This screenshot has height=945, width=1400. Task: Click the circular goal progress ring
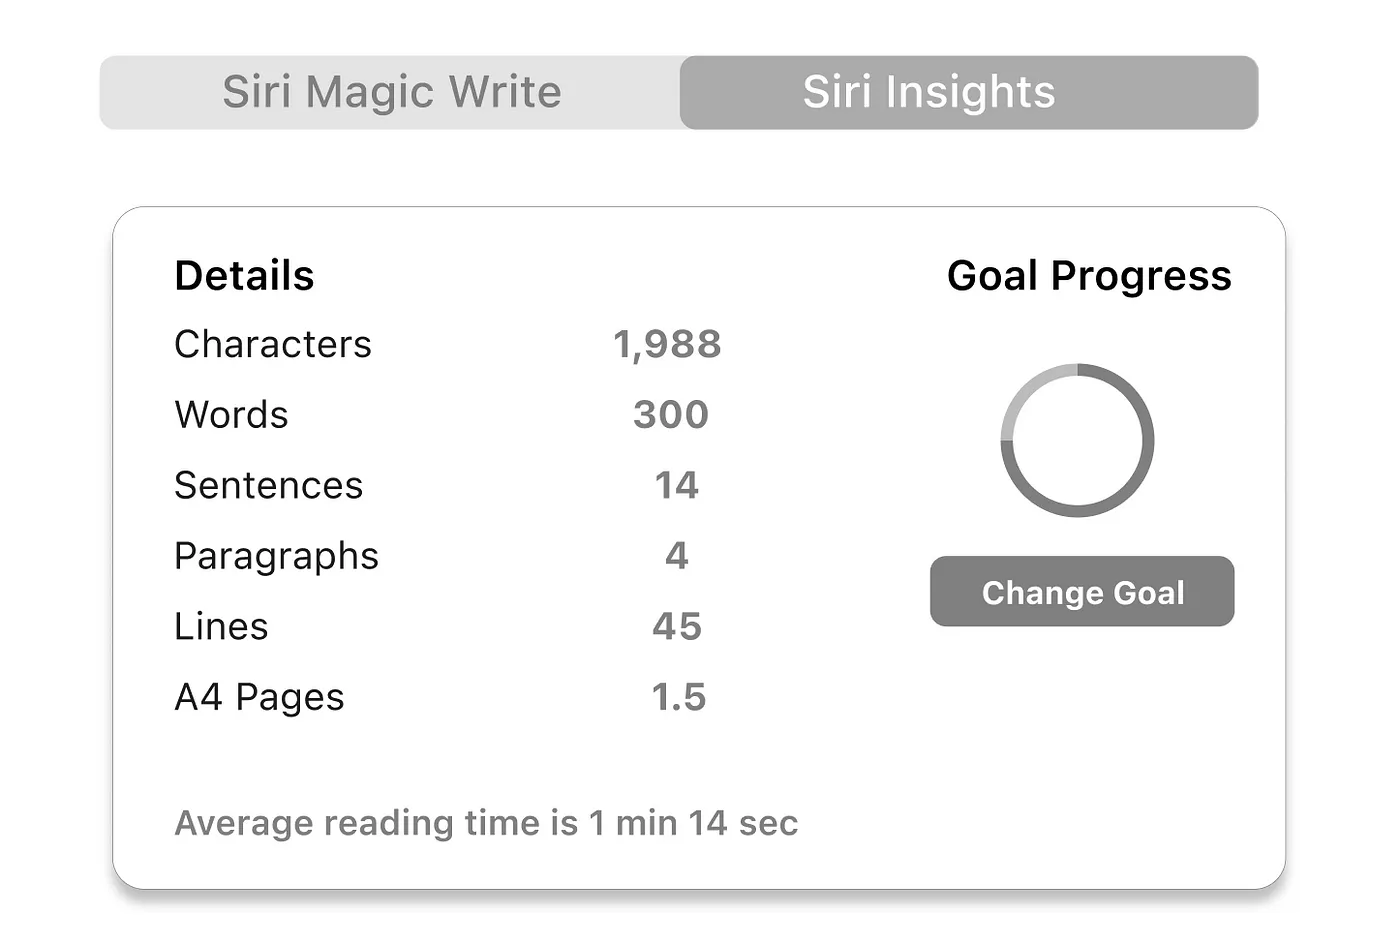click(1078, 440)
